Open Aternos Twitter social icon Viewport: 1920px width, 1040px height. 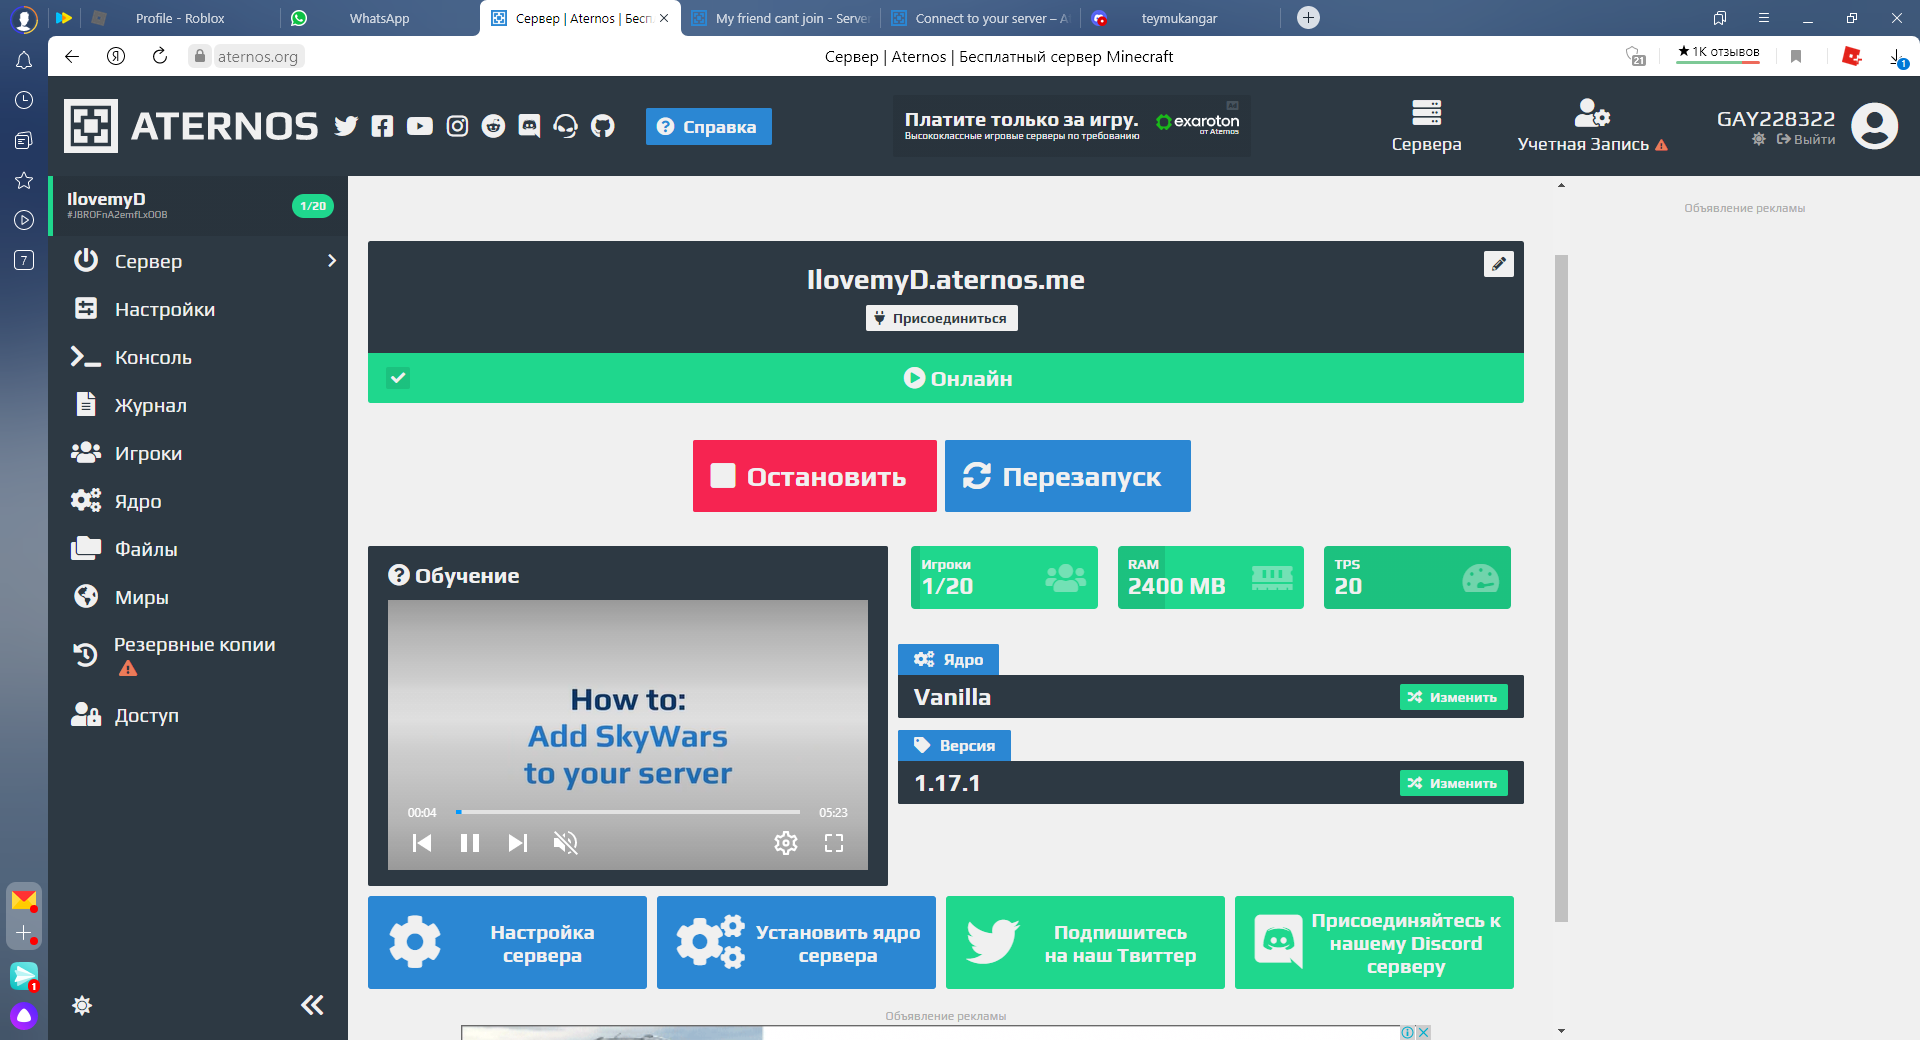(x=346, y=126)
